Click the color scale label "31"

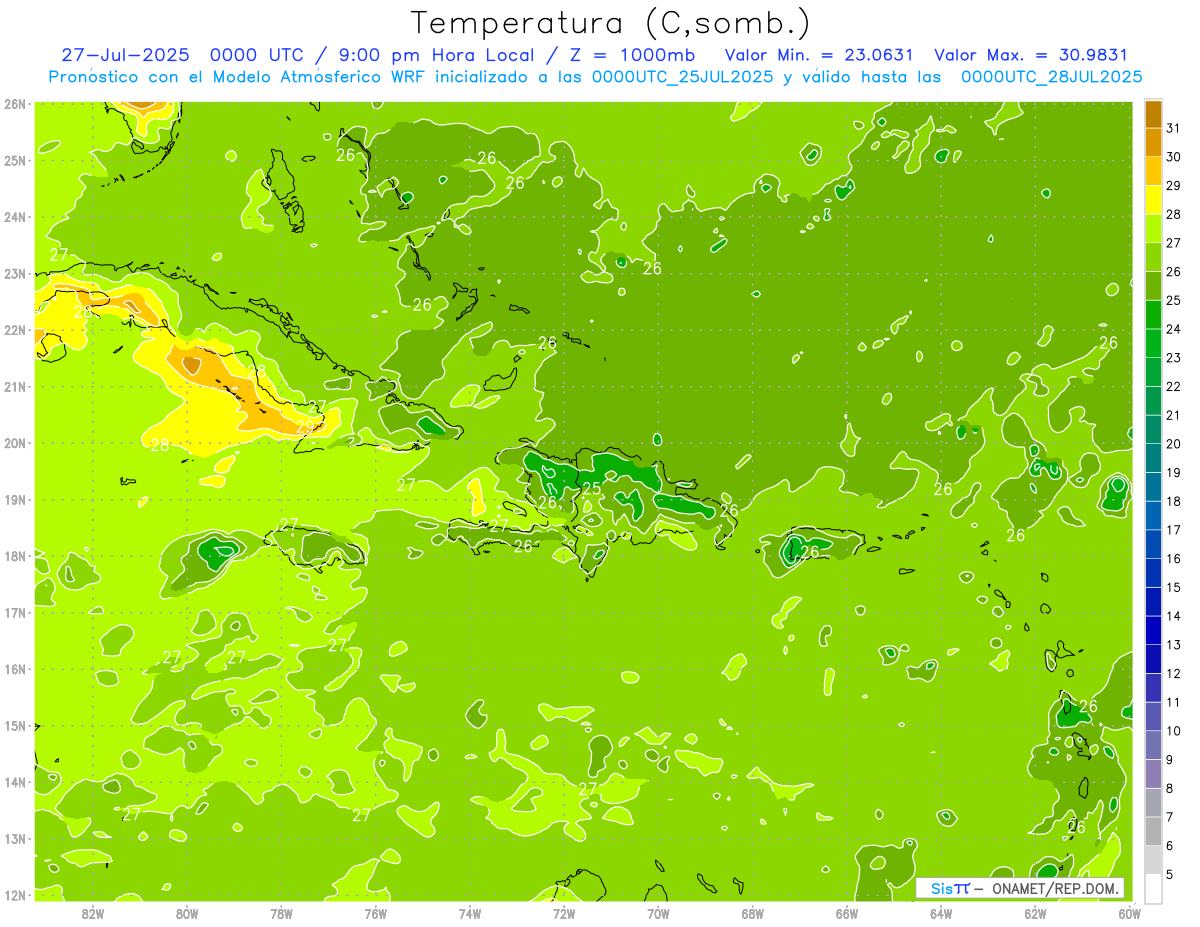[1173, 128]
